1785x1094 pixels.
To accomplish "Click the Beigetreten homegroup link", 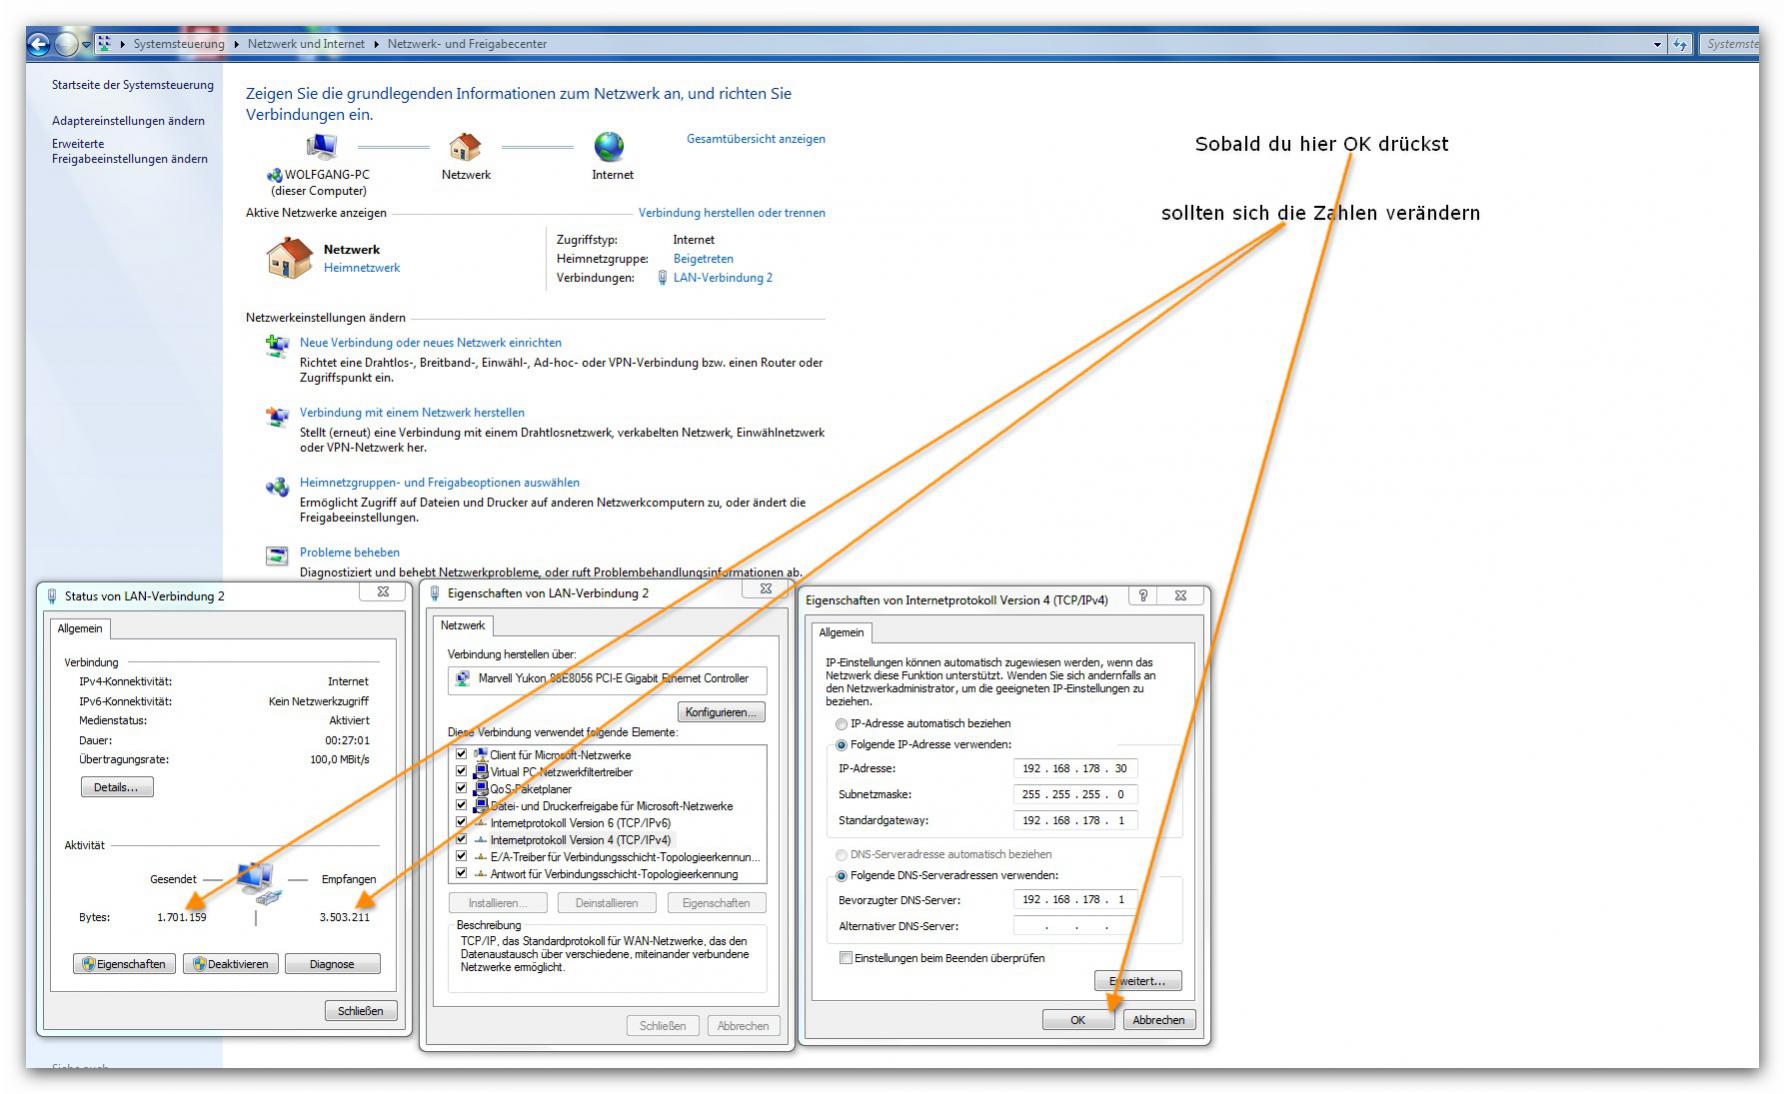I will click(x=703, y=259).
